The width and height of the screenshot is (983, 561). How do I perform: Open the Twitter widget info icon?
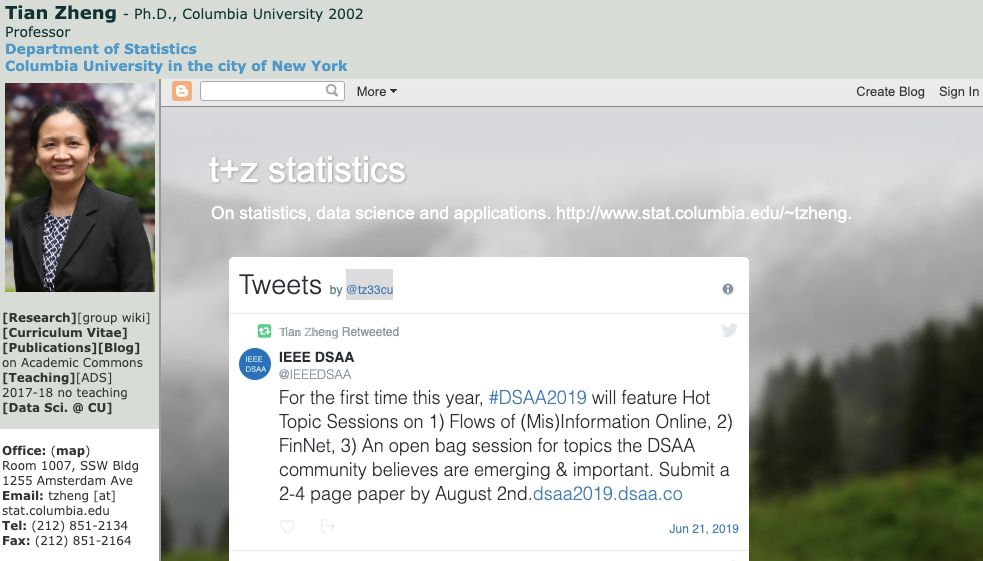coord(728,289)
